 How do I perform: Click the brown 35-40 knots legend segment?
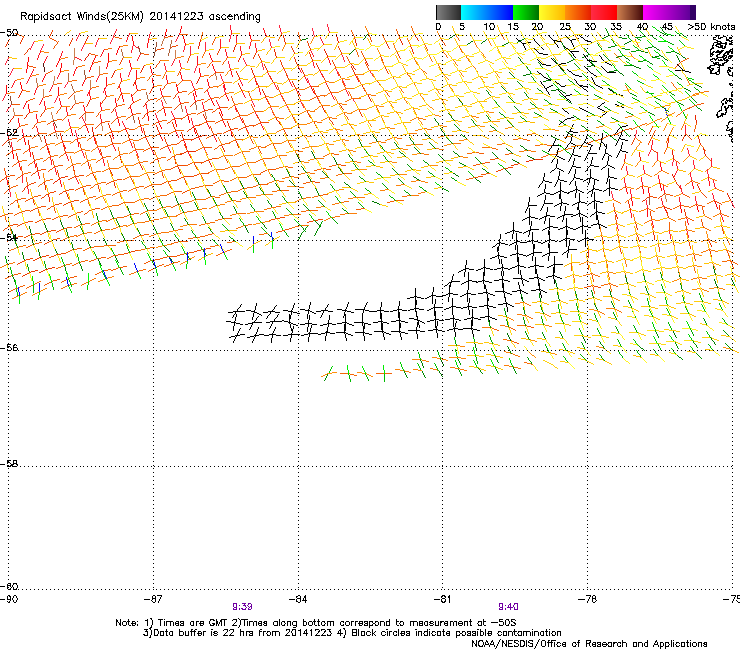click(630, 12)
